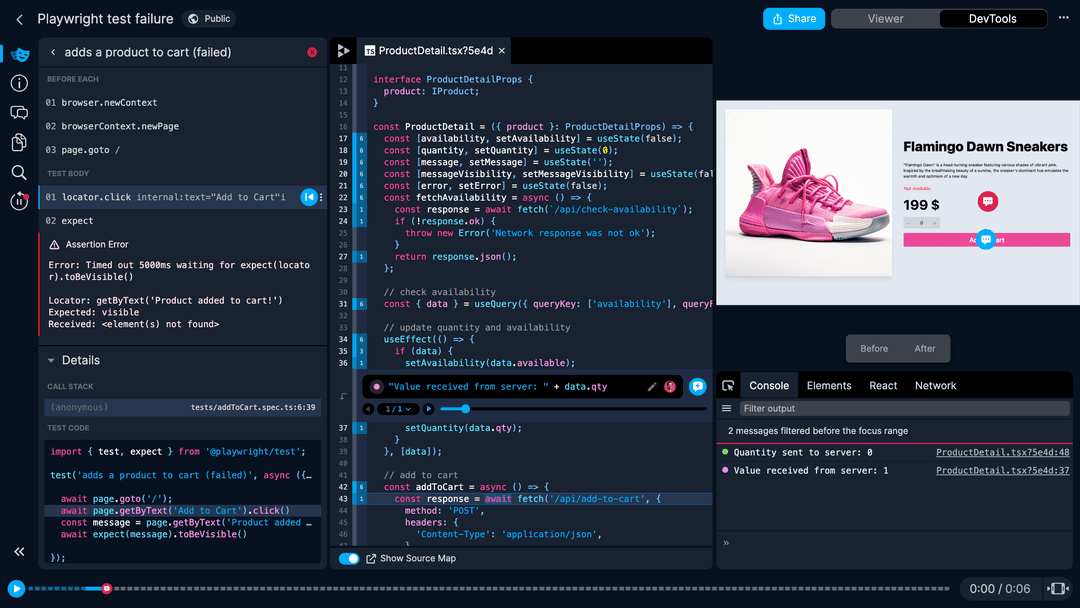Switch to Viewer mode
Screen dimensions: 1080x608
point(885,19)
